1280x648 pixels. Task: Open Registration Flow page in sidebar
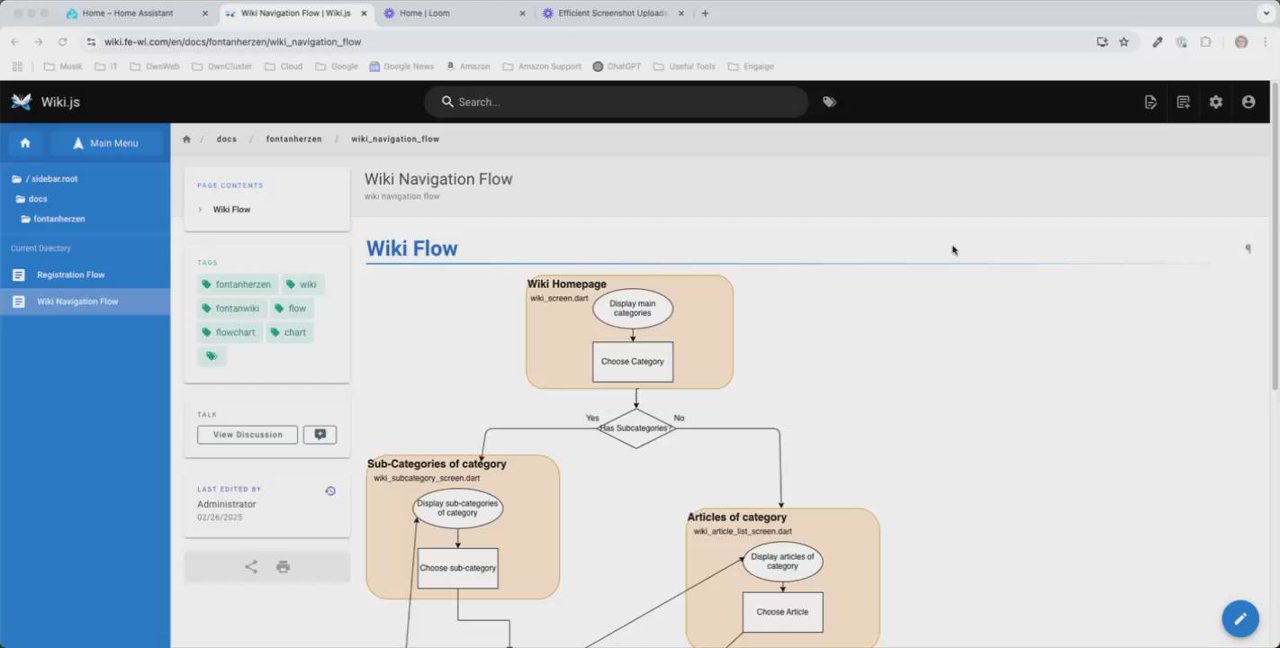click(x=85, y=275)
